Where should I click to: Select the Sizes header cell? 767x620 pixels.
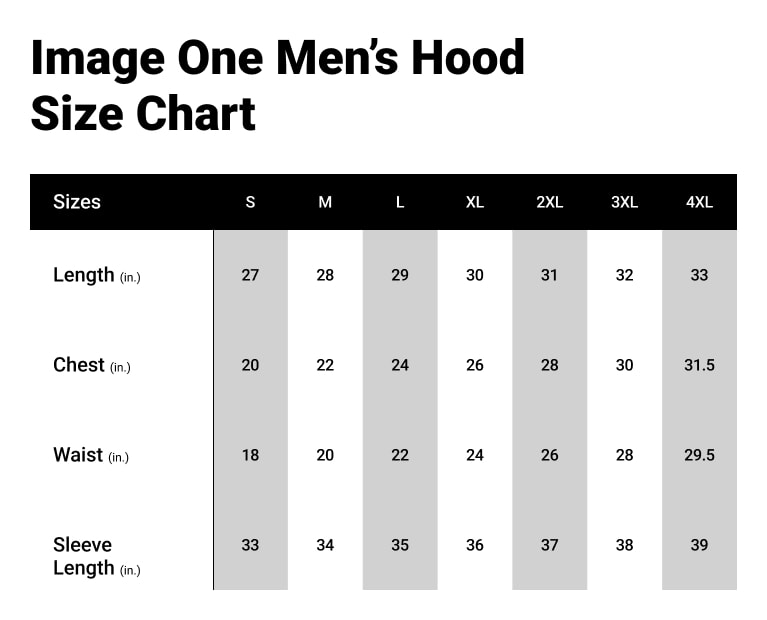(77, 201)
